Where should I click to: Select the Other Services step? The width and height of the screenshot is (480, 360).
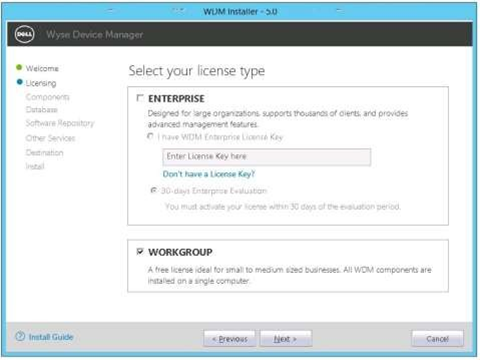50,138
